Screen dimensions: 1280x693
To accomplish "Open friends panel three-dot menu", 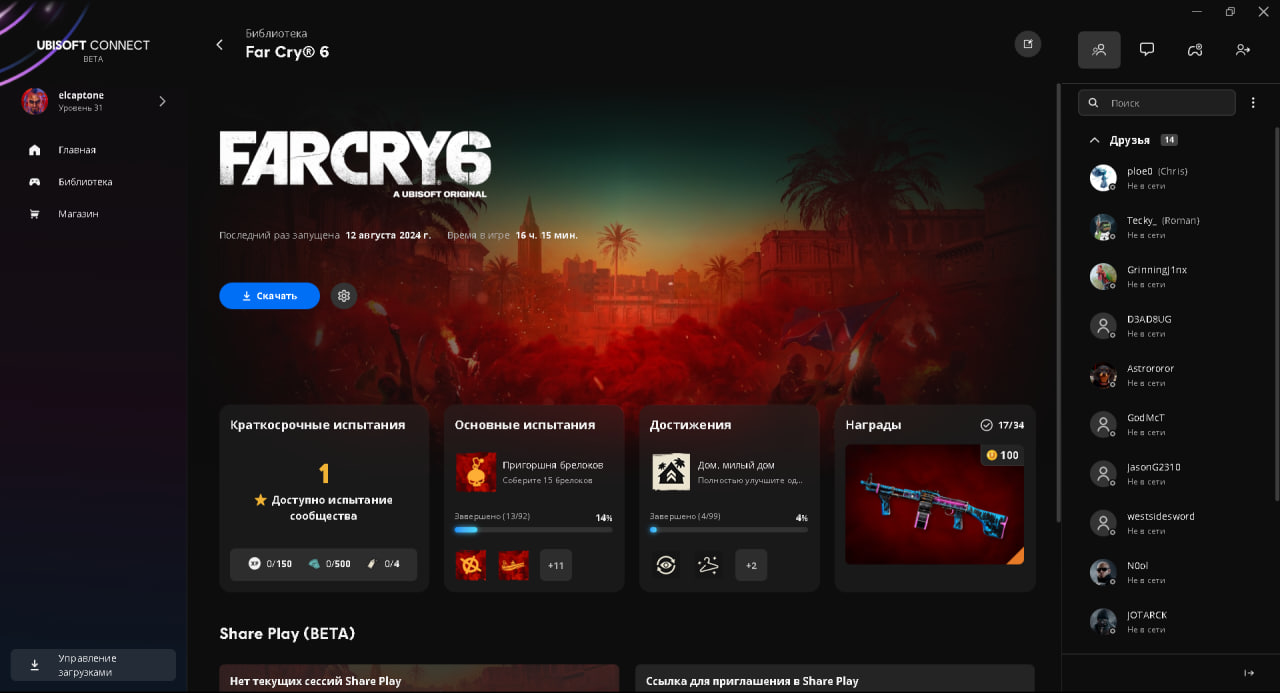I will pos(1253,103).
